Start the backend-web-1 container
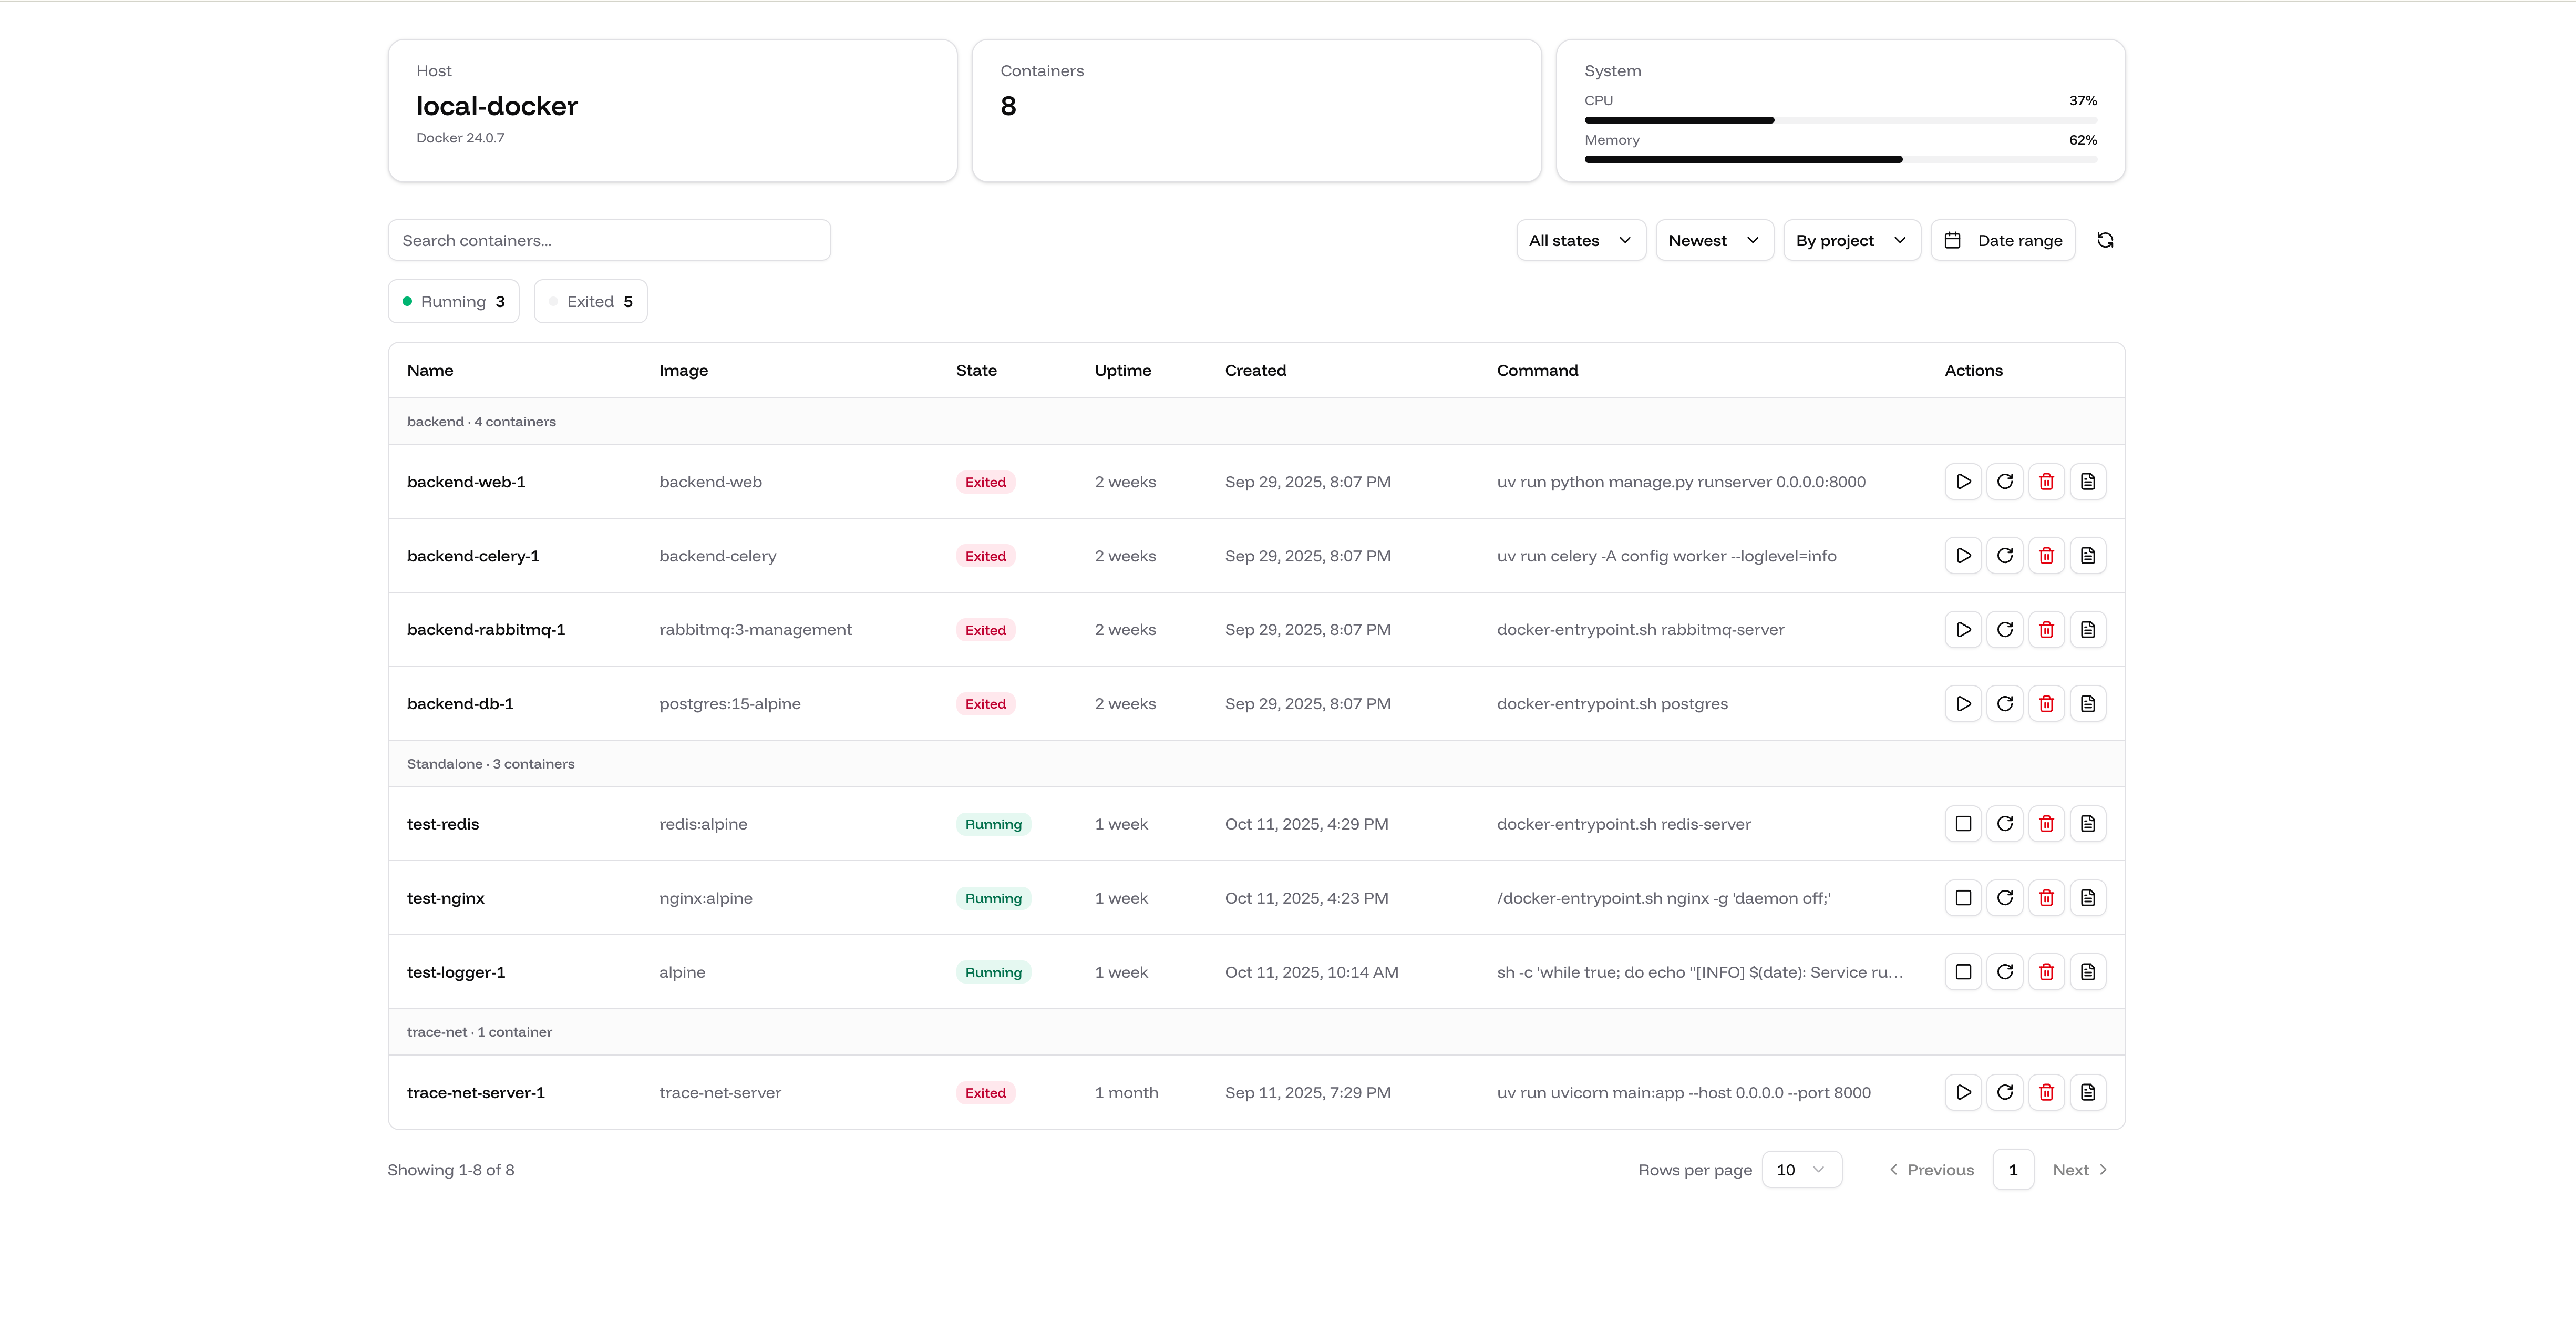Image resolution: width=2576 pixels, height=1331 pixels. [1963, 481]
